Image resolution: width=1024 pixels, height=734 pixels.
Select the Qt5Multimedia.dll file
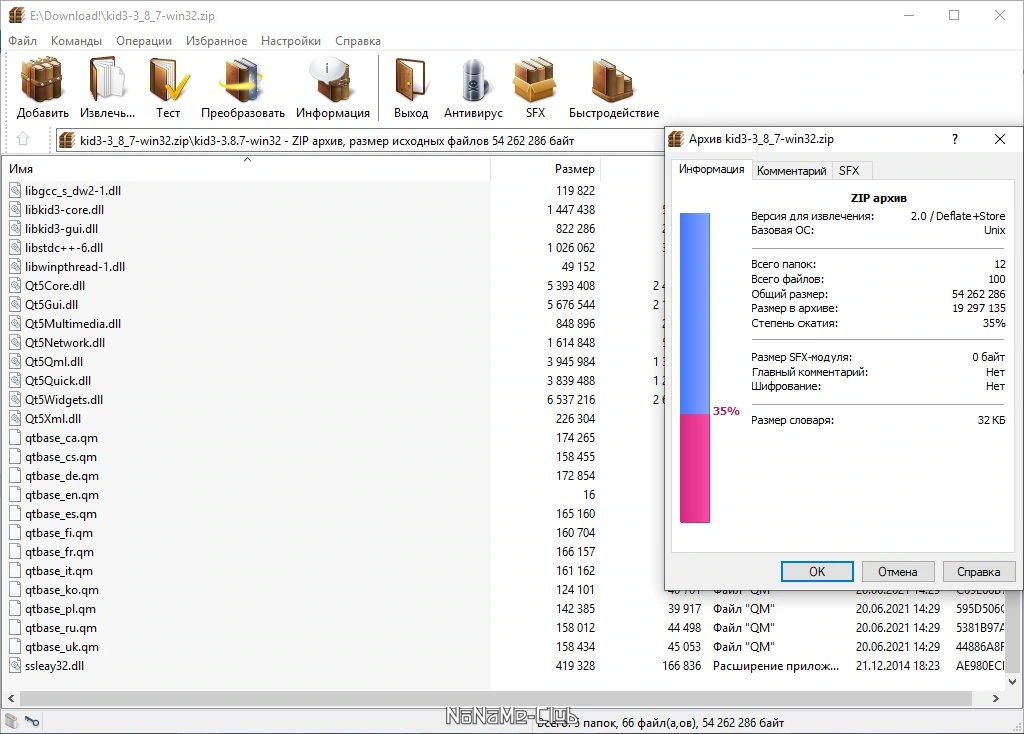pyautogui.click(x=73, y=323)
